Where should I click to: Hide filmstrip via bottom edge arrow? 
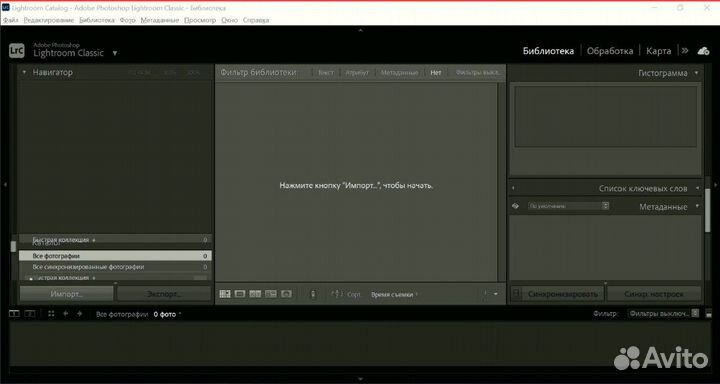[360, 379]
